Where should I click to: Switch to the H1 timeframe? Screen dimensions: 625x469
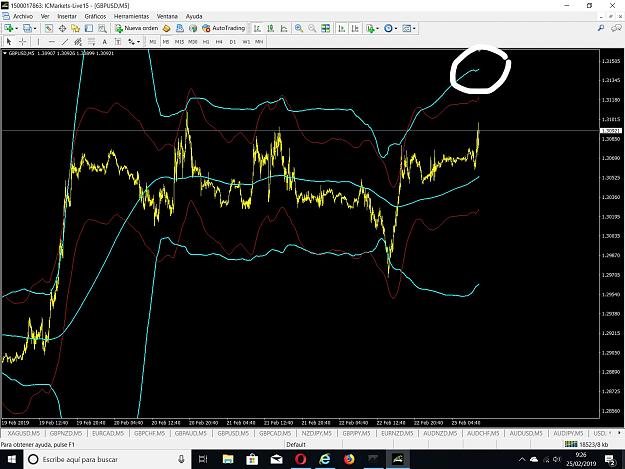coord(206,41)
